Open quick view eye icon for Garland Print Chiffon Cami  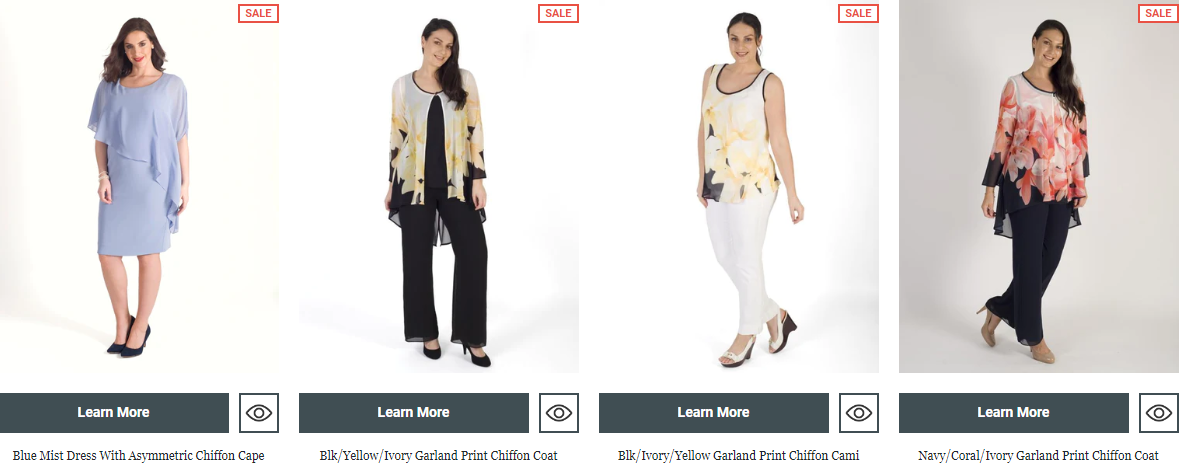pyautogui.click(x=859, y=412)
